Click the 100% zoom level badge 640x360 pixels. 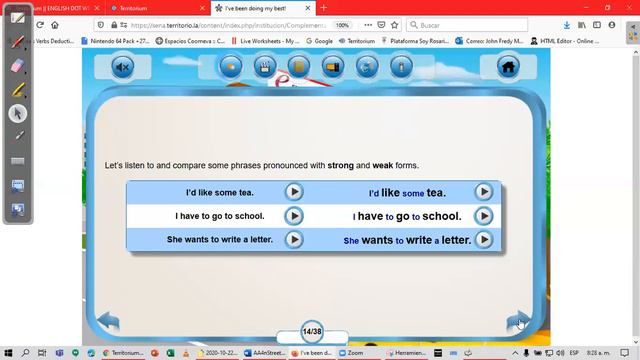(342, 25)
